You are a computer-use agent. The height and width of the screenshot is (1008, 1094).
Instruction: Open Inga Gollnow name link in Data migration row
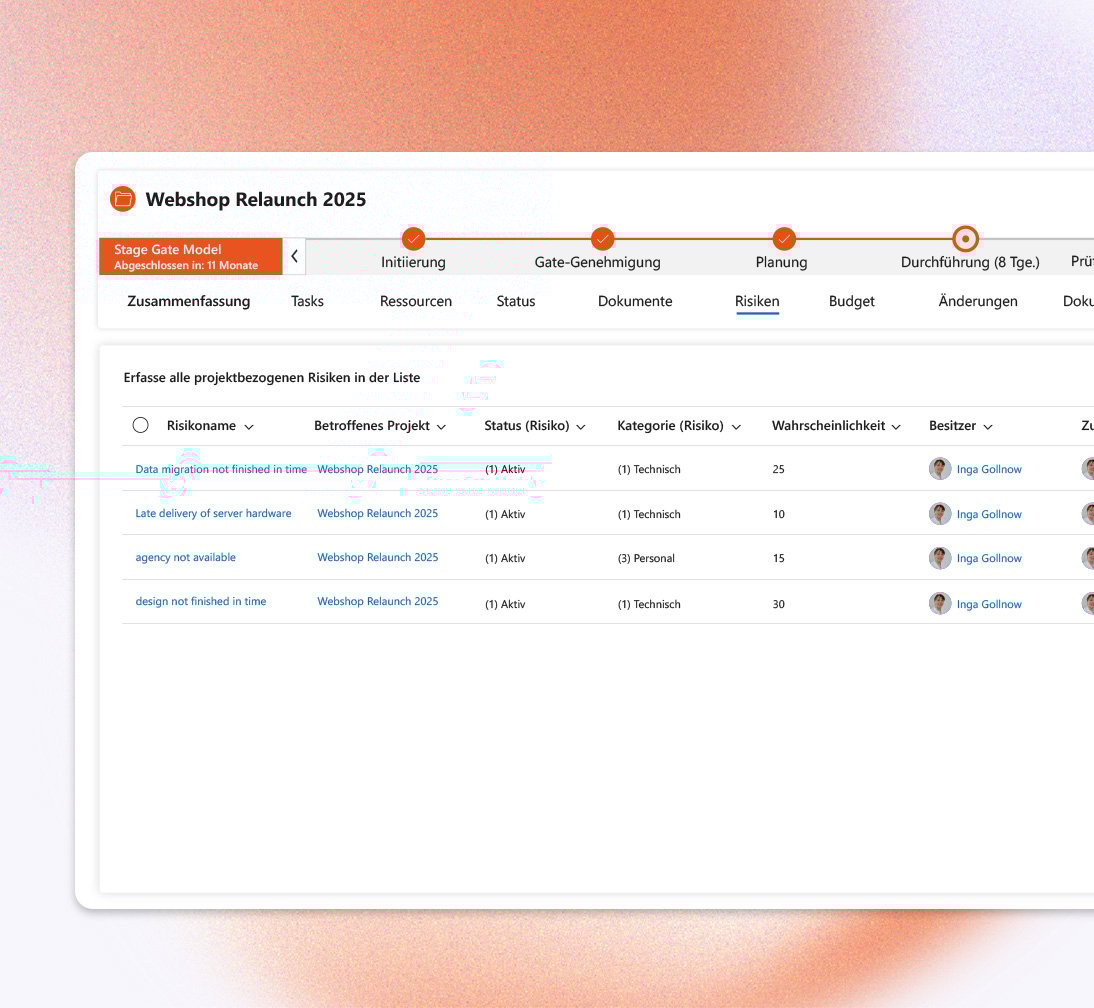989,469
